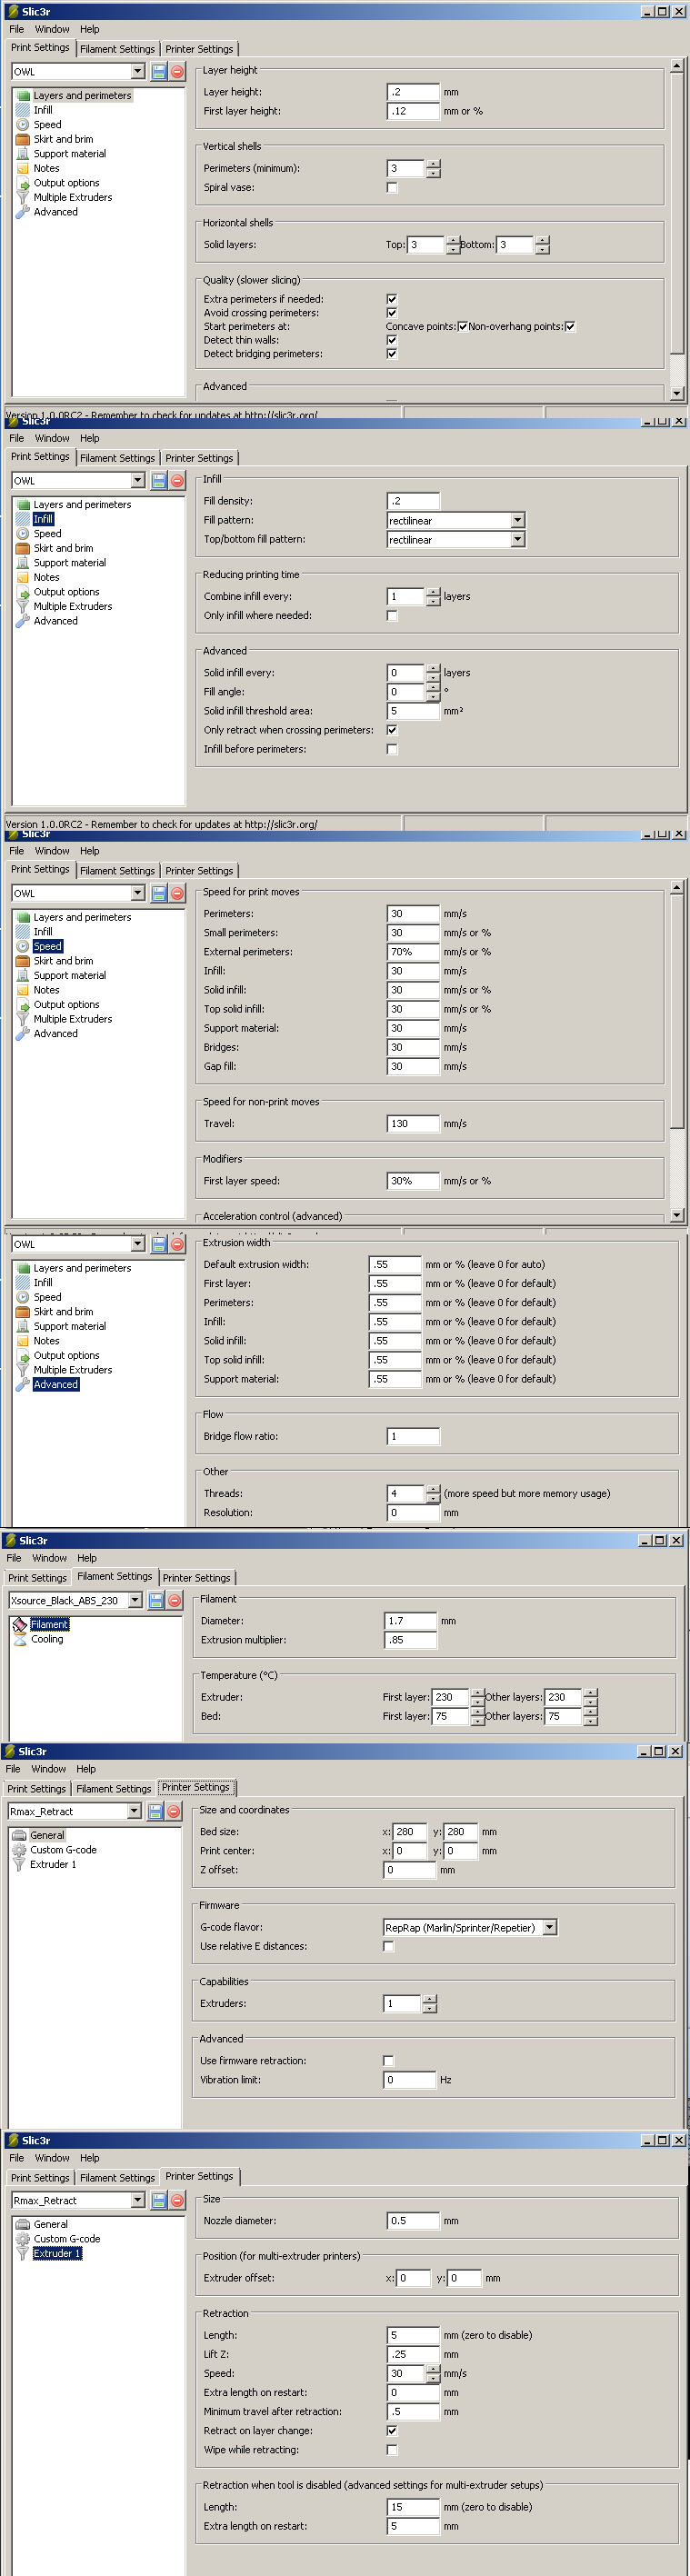The width and height of the screenshot is (690, 2576).
Task: Expand the Top/bottom fill pattern dropdown
Action: coord(517,540)
